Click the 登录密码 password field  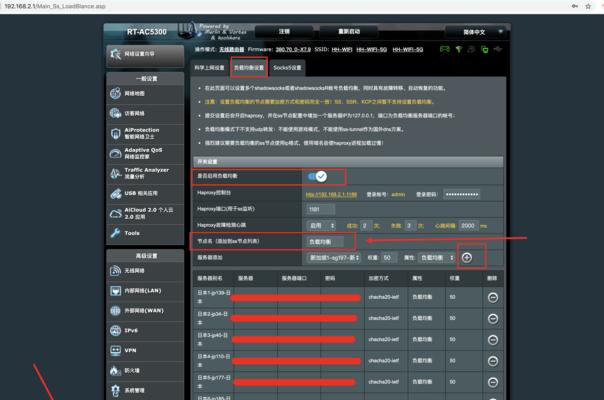(x=462, y=195)
